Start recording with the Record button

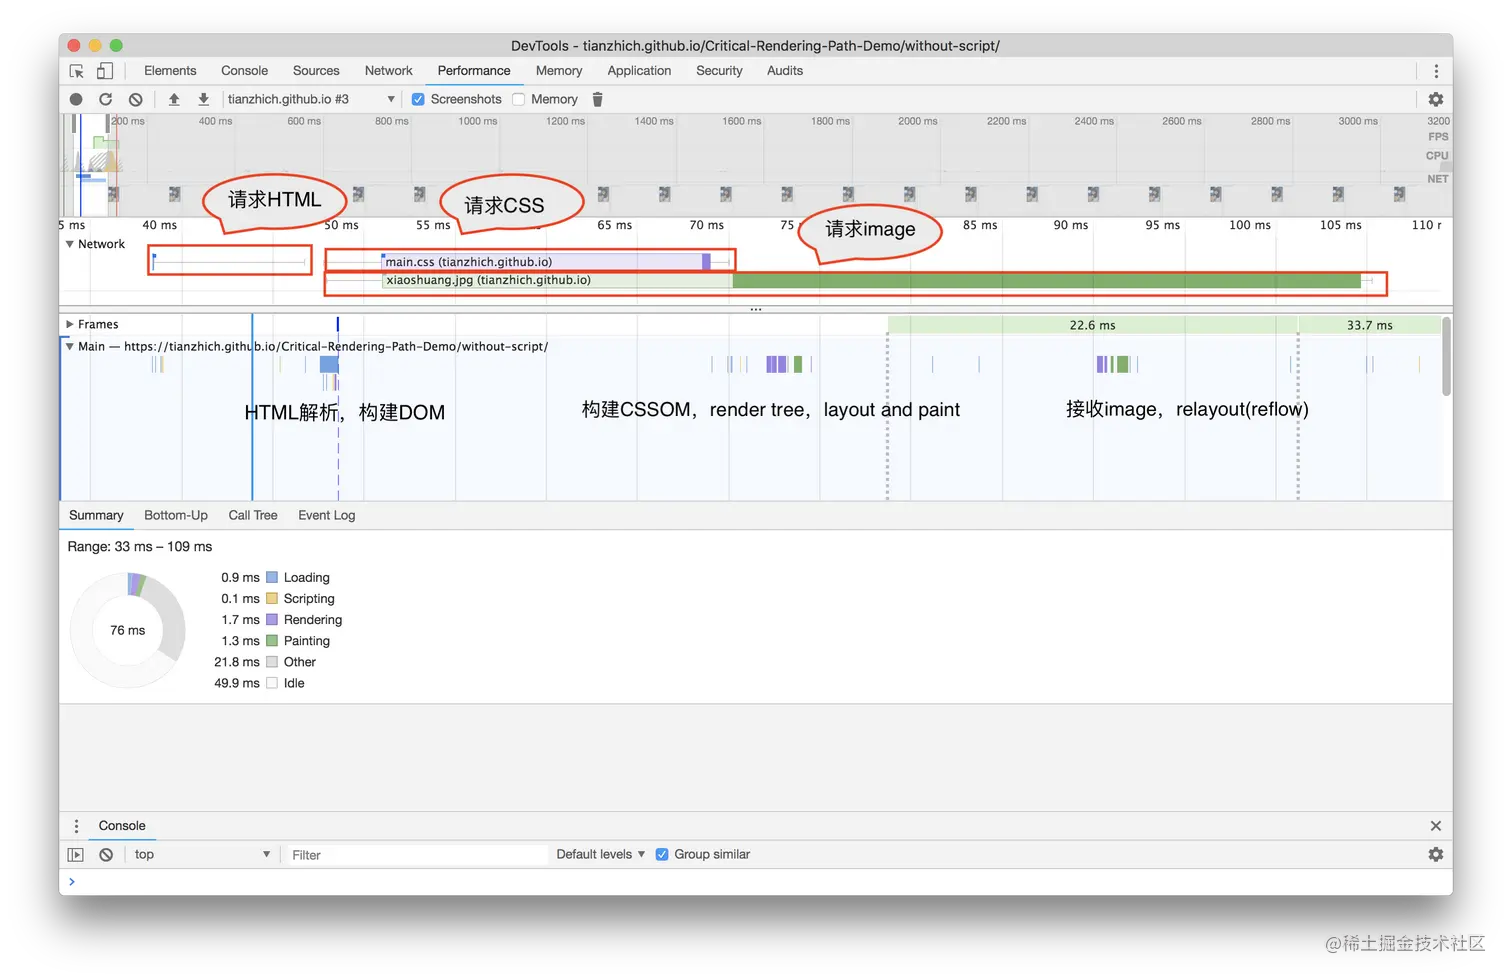pyautogui.click(x=76, y=99)
